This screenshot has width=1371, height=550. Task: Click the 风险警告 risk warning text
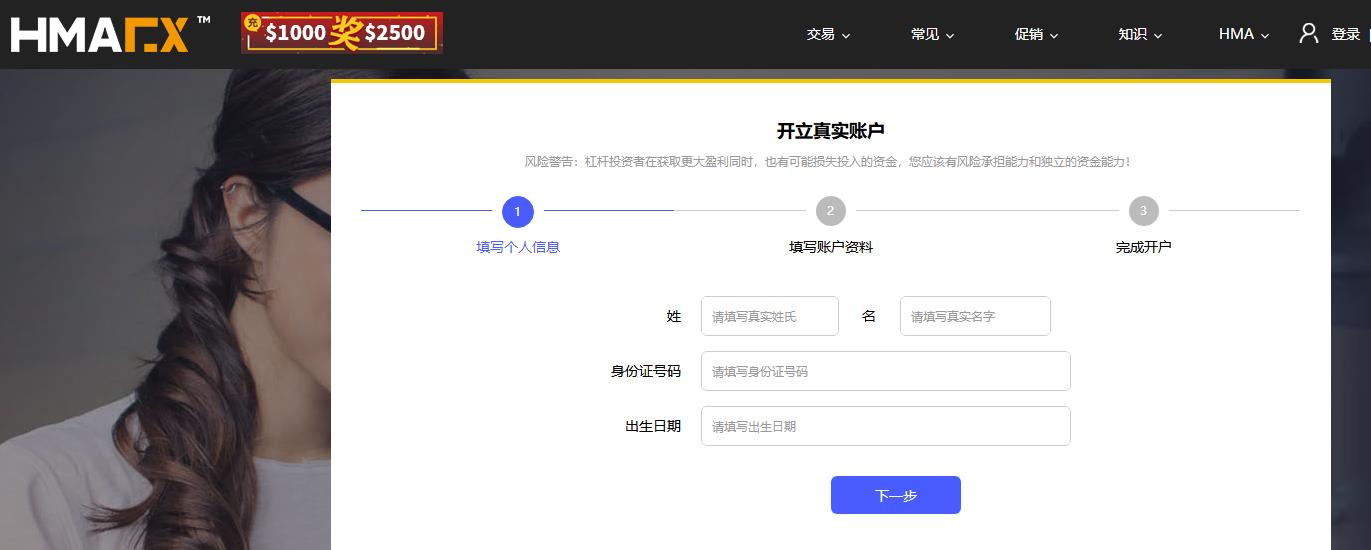click(x=828, y=162)
